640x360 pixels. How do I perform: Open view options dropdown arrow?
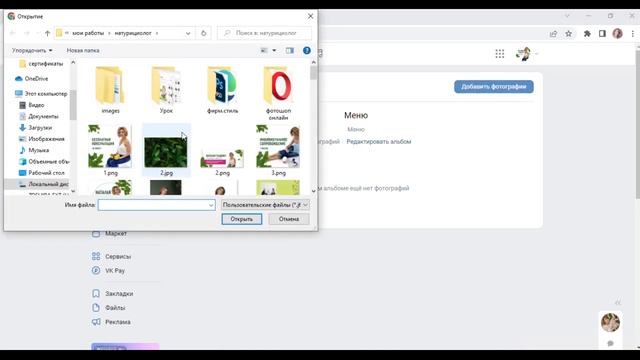coord(274,51)
